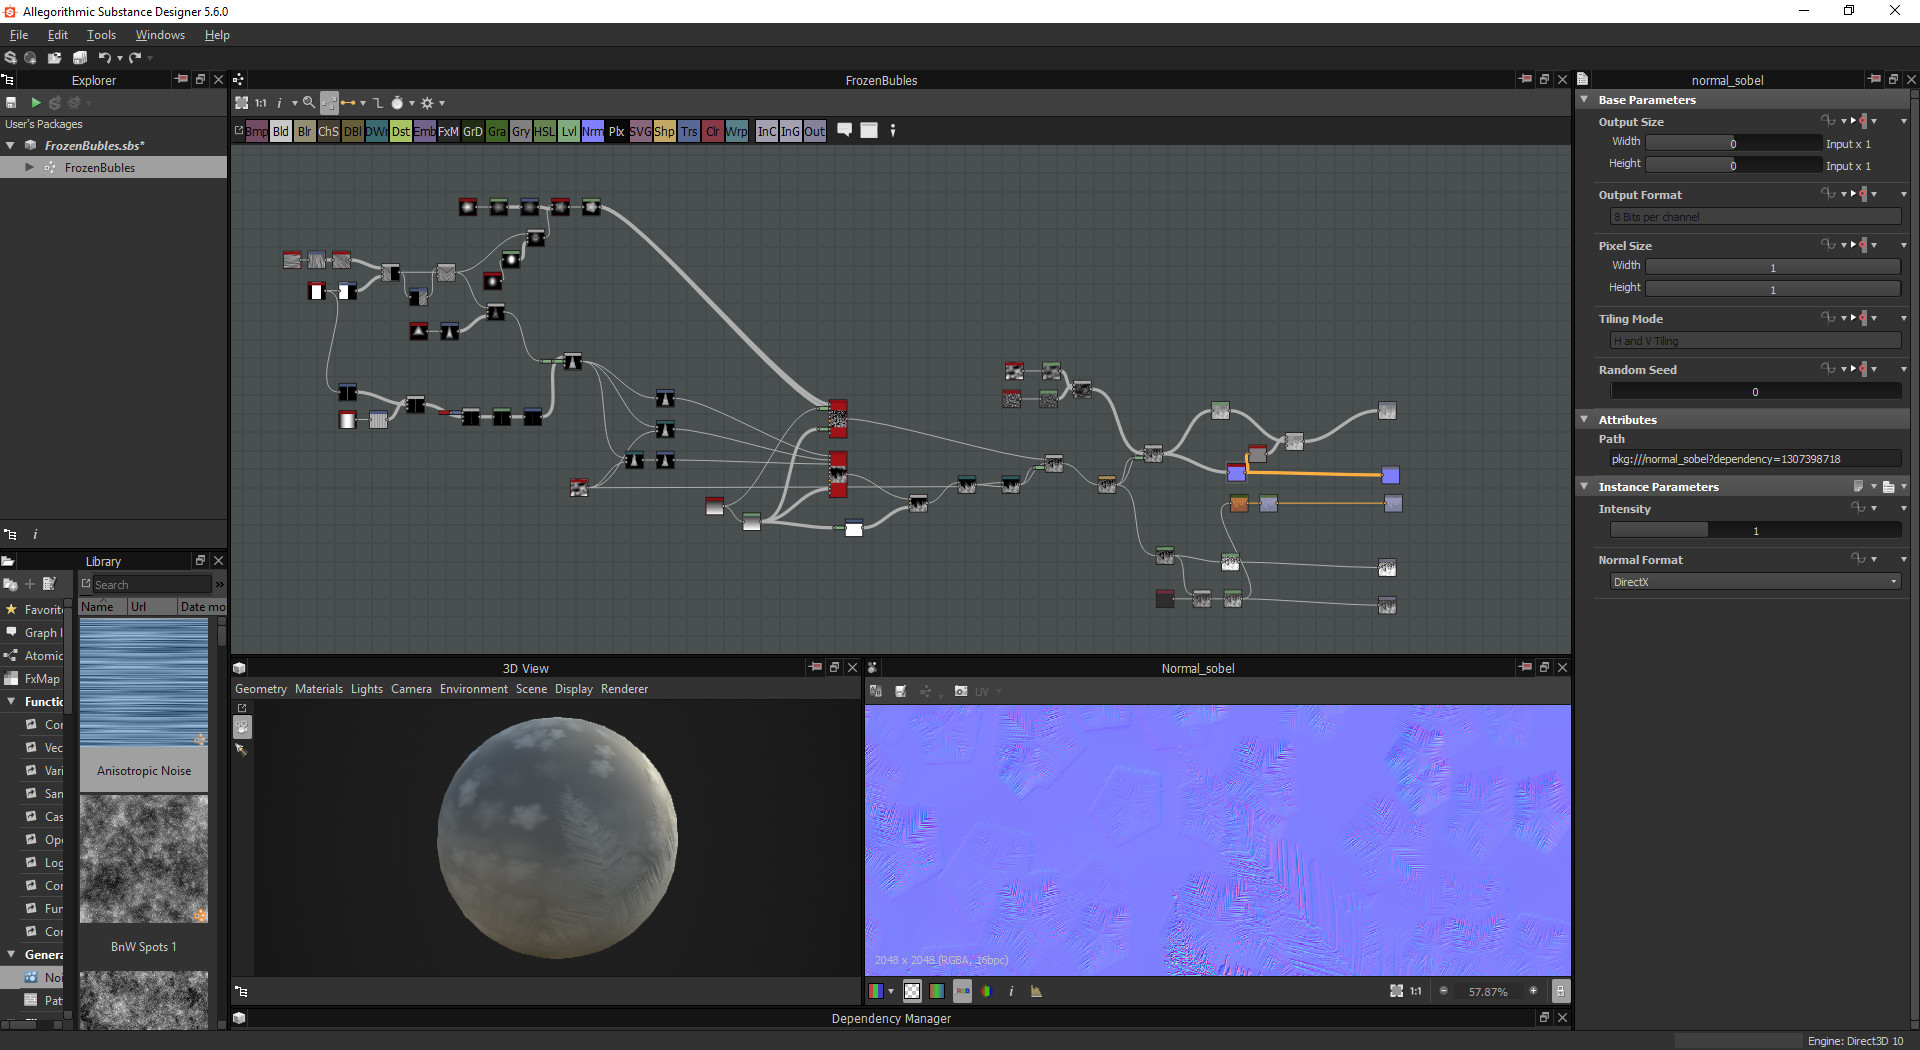Toggle the zoom lock in 2D view

click(x=1560, y=991)
